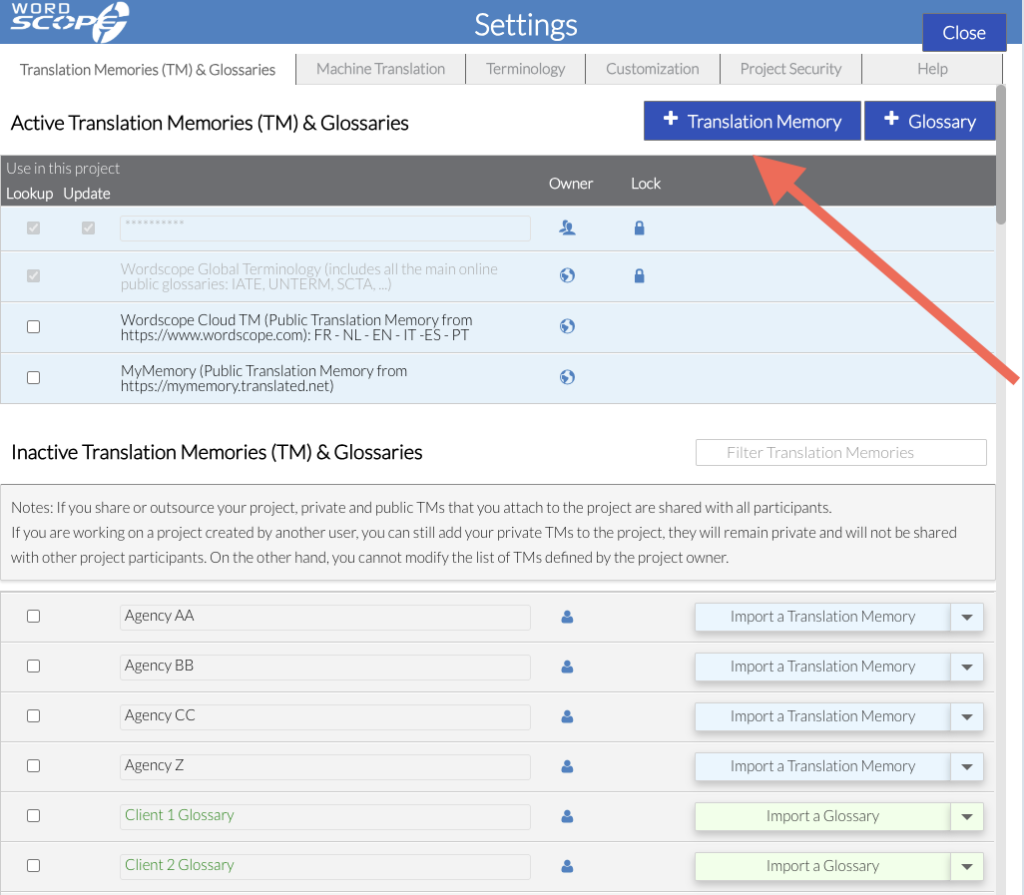Click the Wordscope logo
The height and width of the screenshot is (895, 1024).
point(70,22)
